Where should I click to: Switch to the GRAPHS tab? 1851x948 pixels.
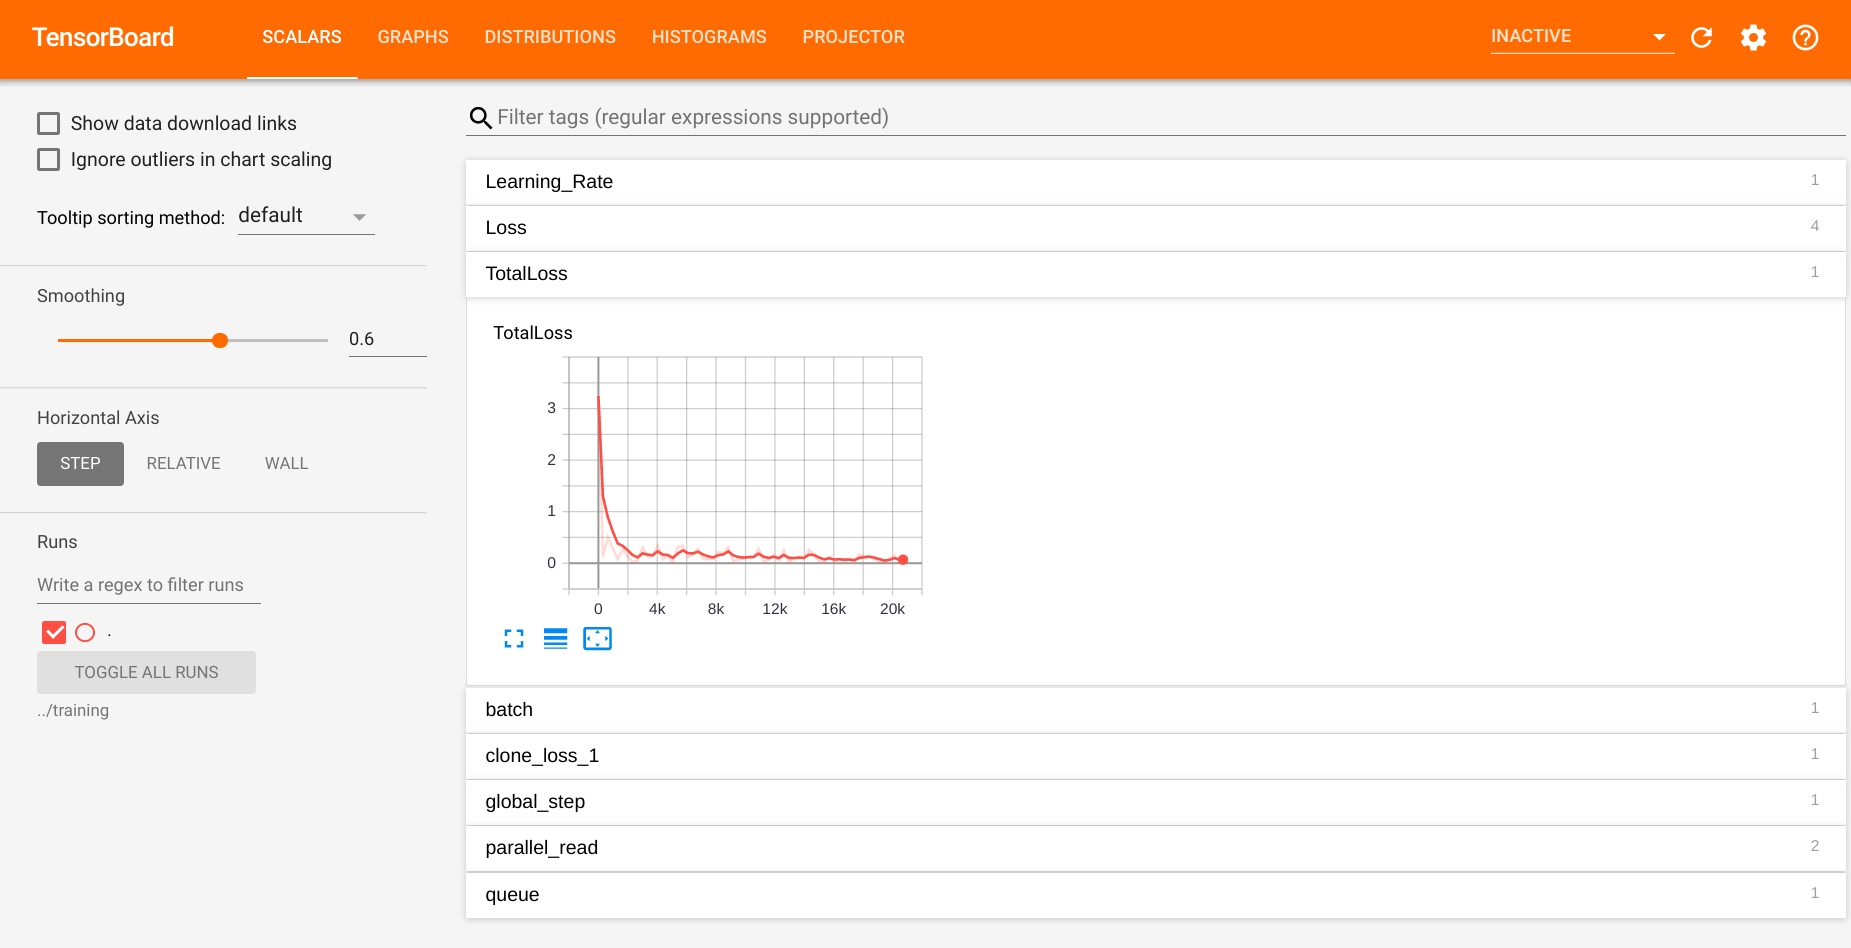(x=413, y=38)
